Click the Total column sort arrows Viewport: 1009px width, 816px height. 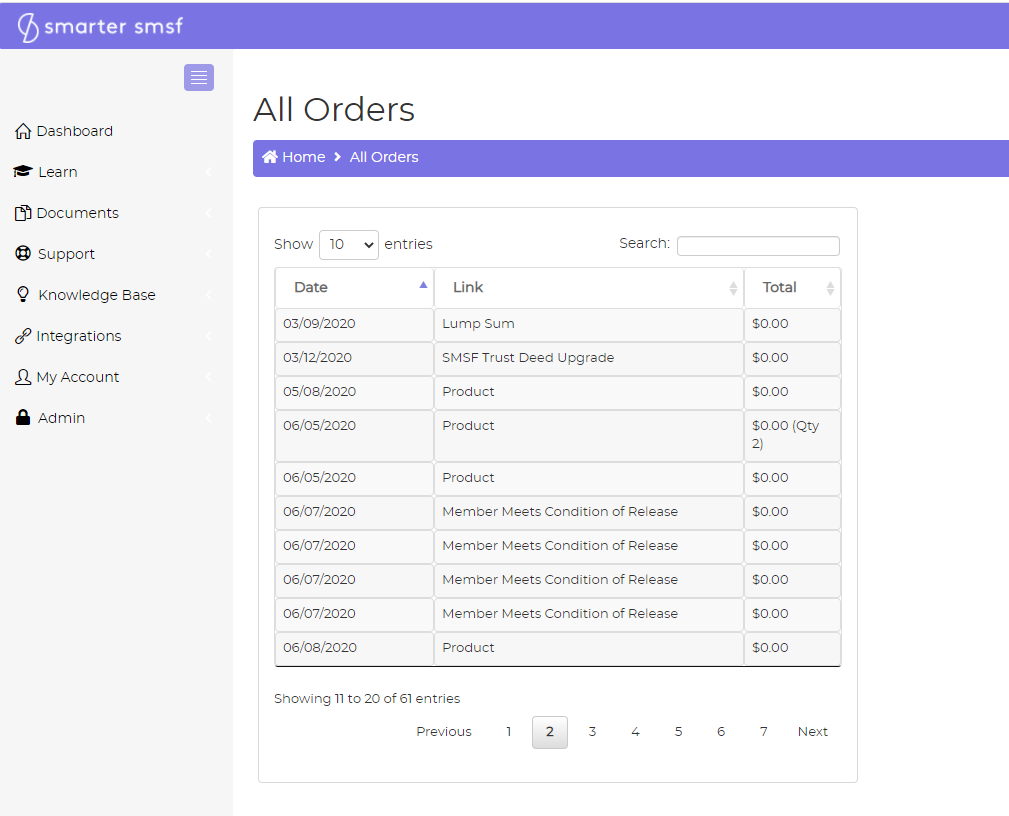(830, 288)
